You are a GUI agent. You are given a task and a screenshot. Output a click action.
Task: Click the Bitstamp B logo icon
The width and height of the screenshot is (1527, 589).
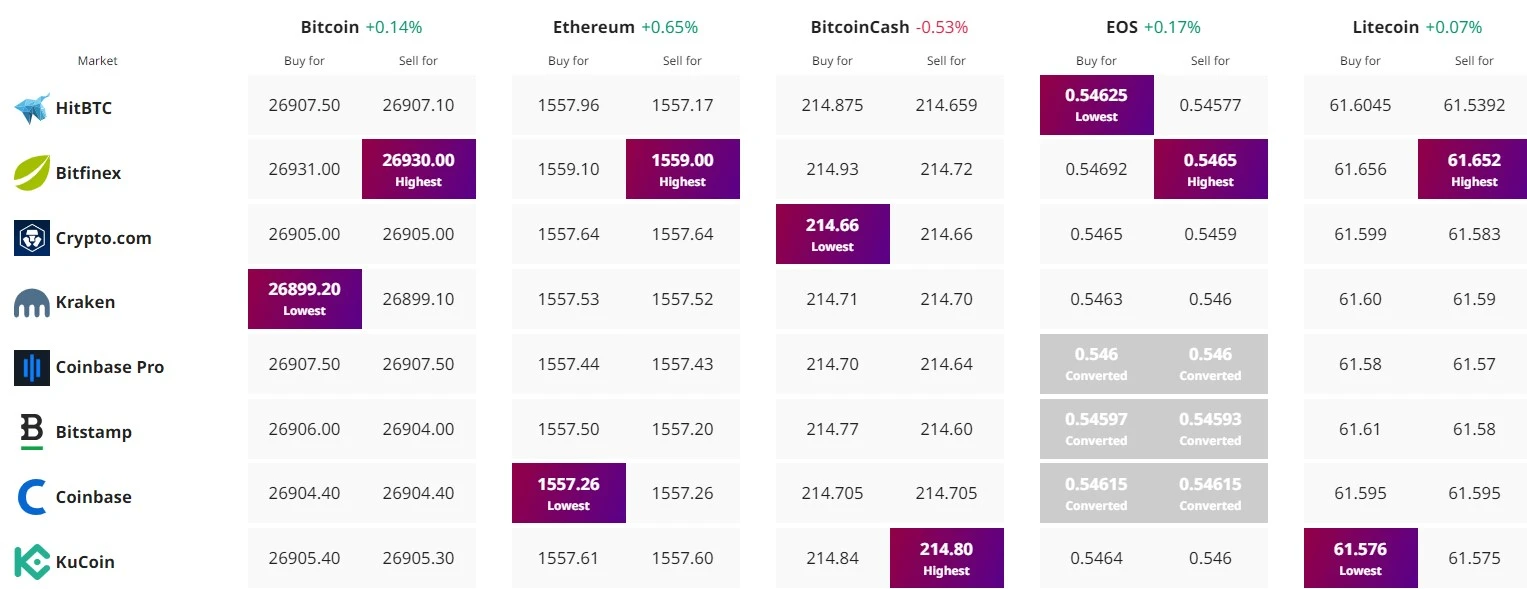(x=32, y=432)
